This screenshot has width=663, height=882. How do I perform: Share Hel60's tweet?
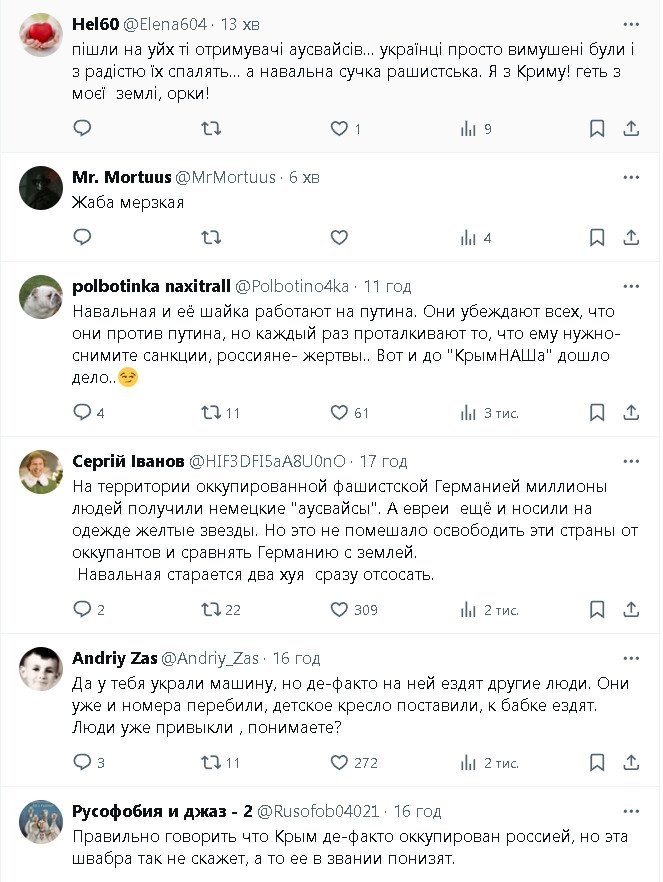point(631,128)
